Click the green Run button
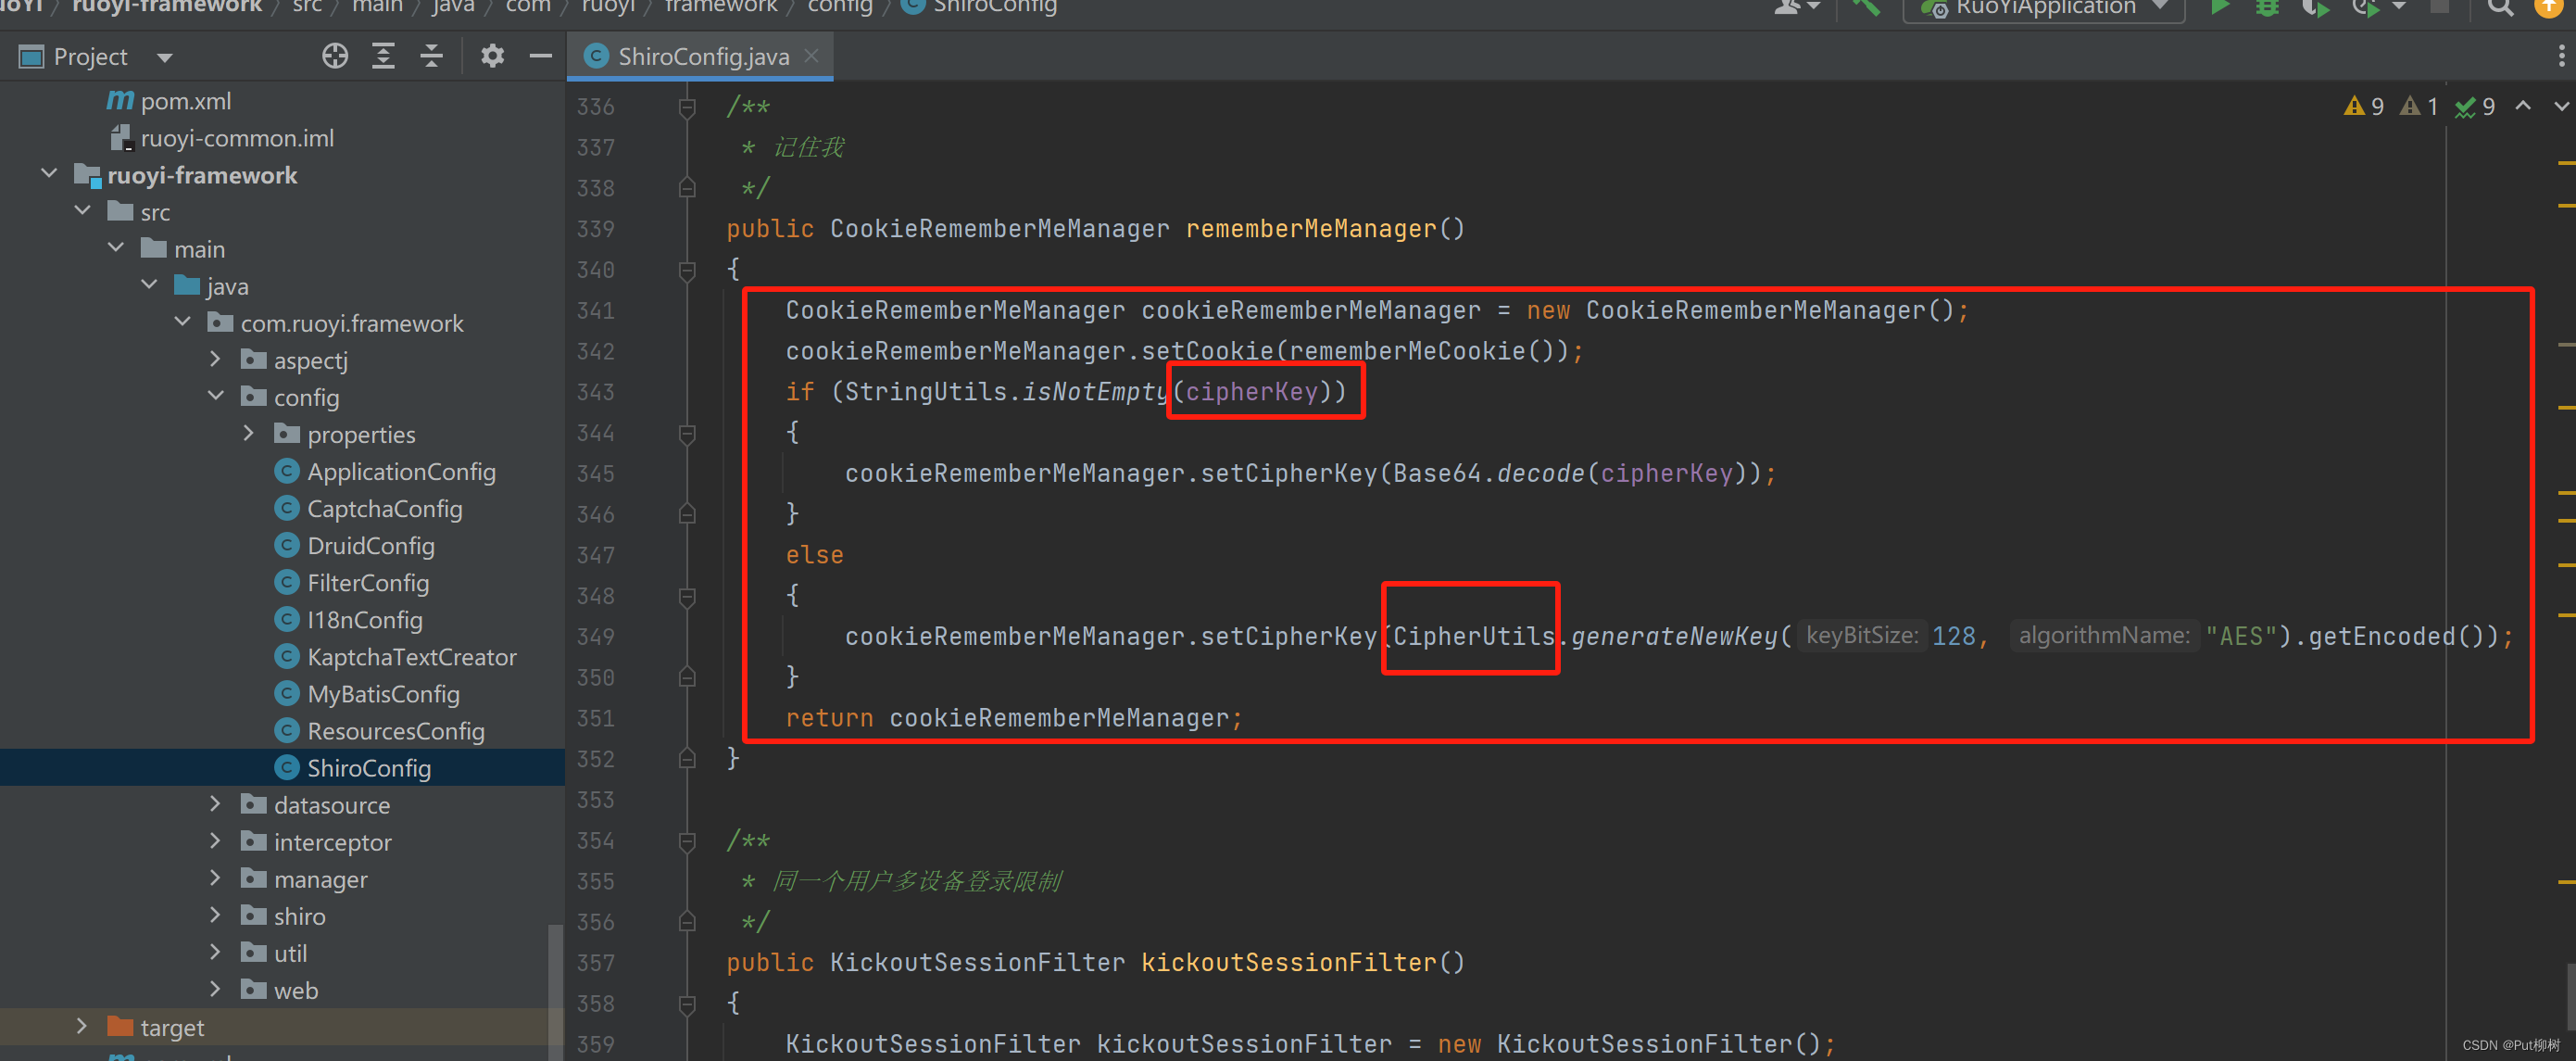Viewport: 2576px width, 1061px height. tap(2219, 8)
